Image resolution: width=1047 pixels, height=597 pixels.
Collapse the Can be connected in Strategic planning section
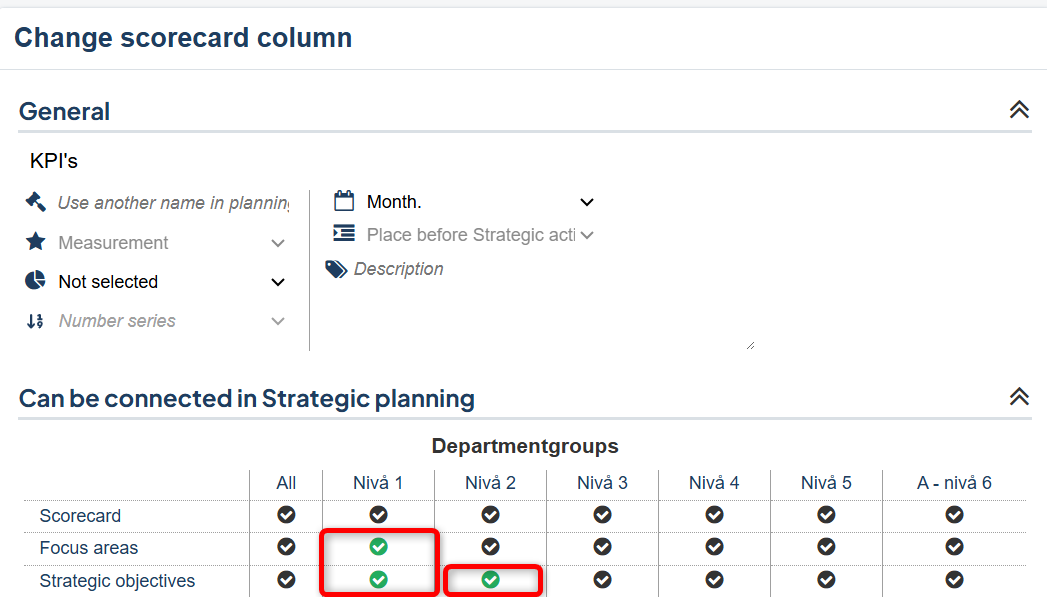pyautogui.click(x=1019, y=397)
